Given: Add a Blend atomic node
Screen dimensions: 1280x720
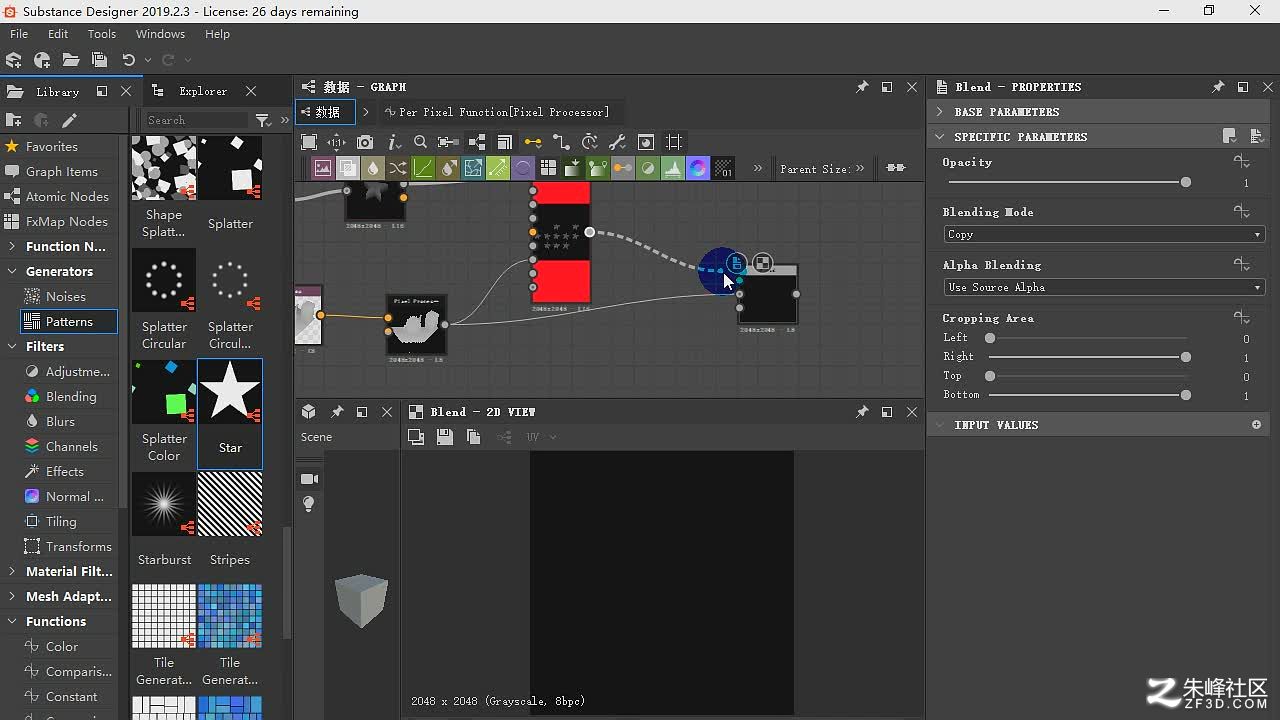Looking at the screenshot, I should 348,168.
